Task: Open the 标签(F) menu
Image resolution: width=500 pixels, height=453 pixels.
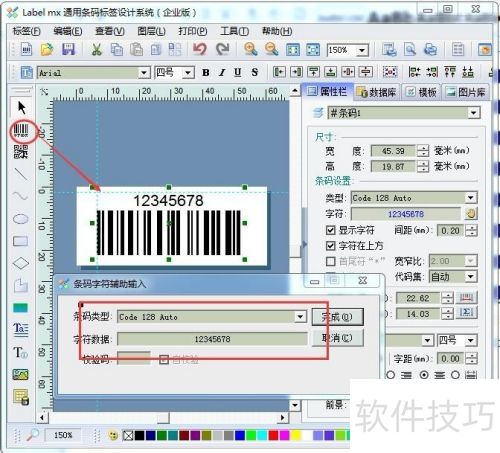Action: click(26, 31)
